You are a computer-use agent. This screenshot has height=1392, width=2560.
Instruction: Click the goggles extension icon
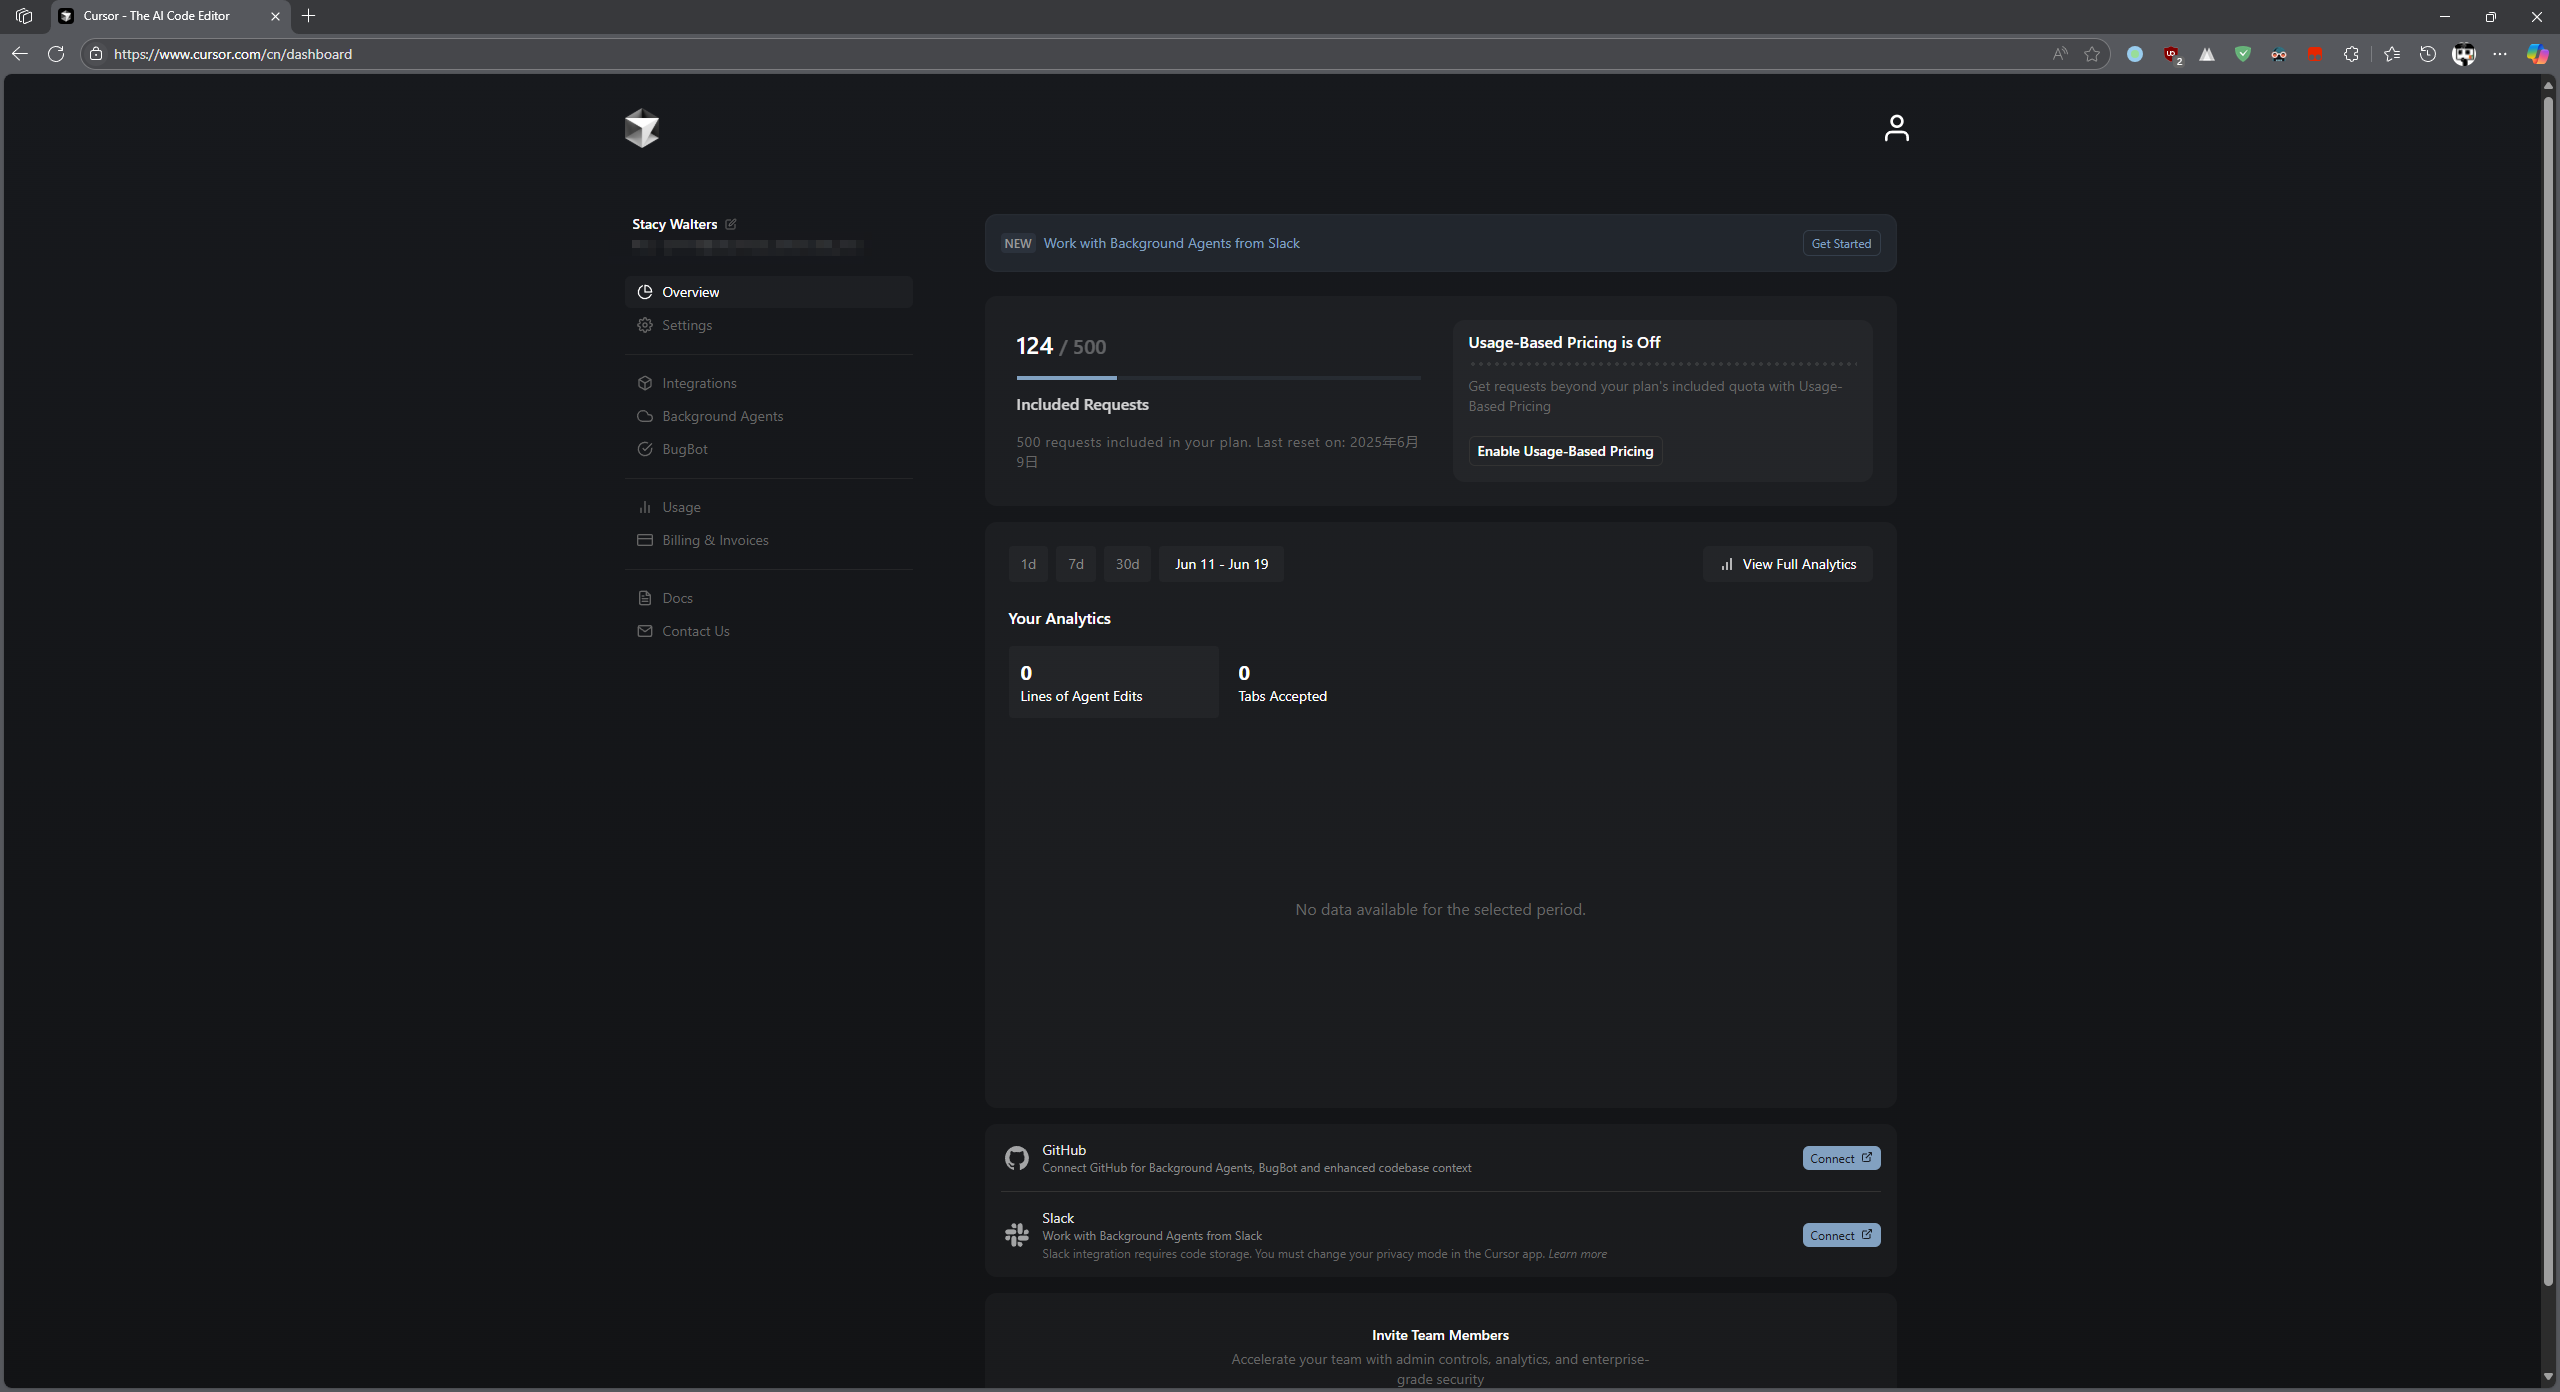[2279, 54]
